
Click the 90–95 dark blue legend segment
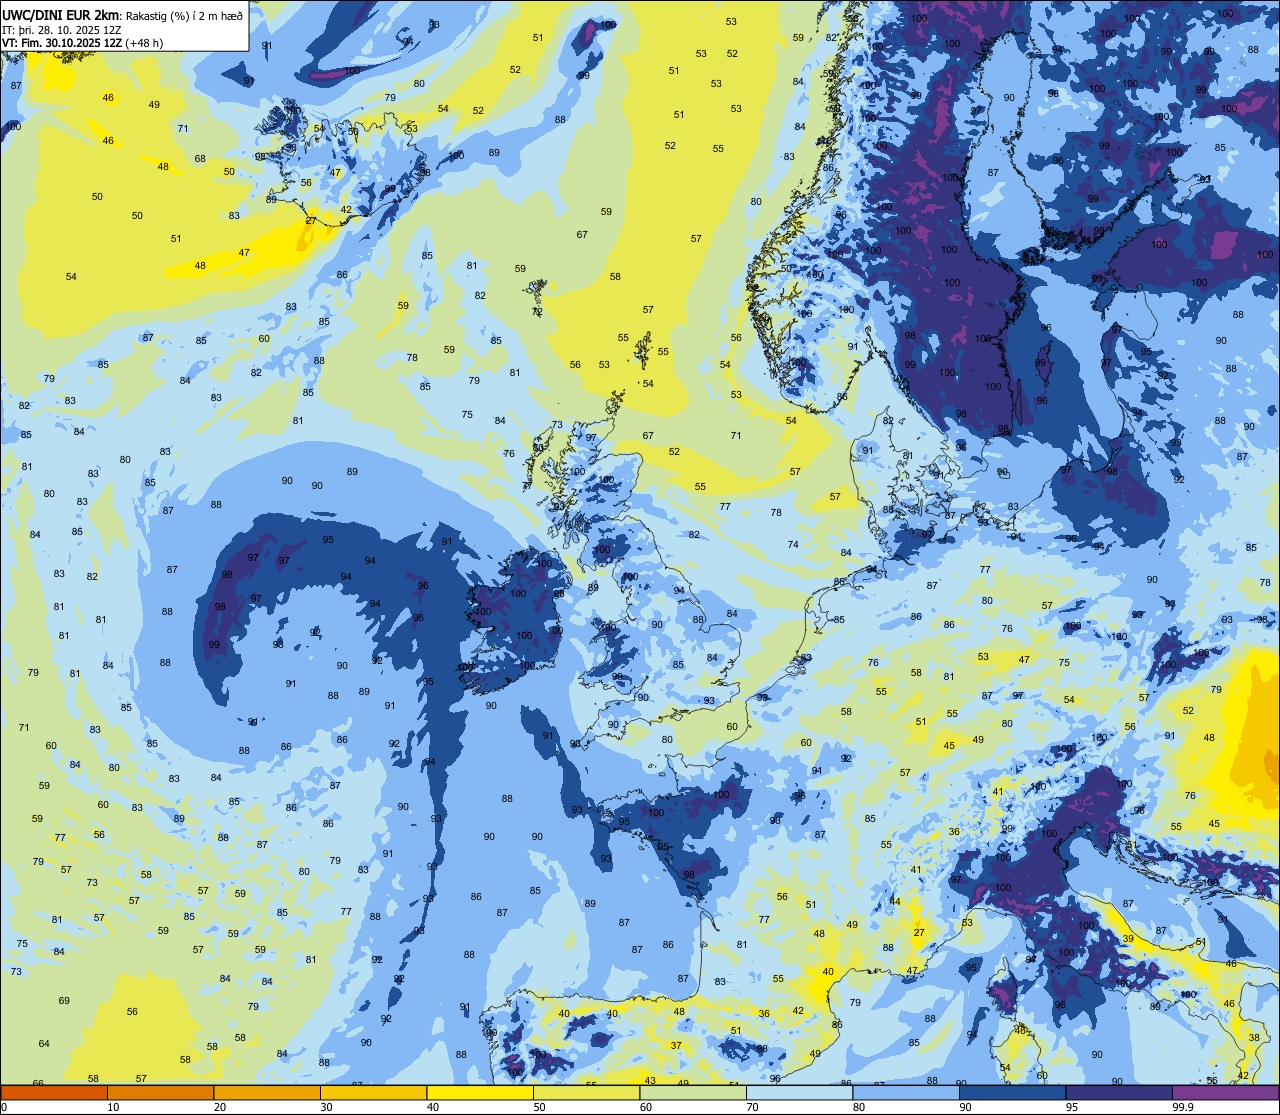pos(1012,1093)
